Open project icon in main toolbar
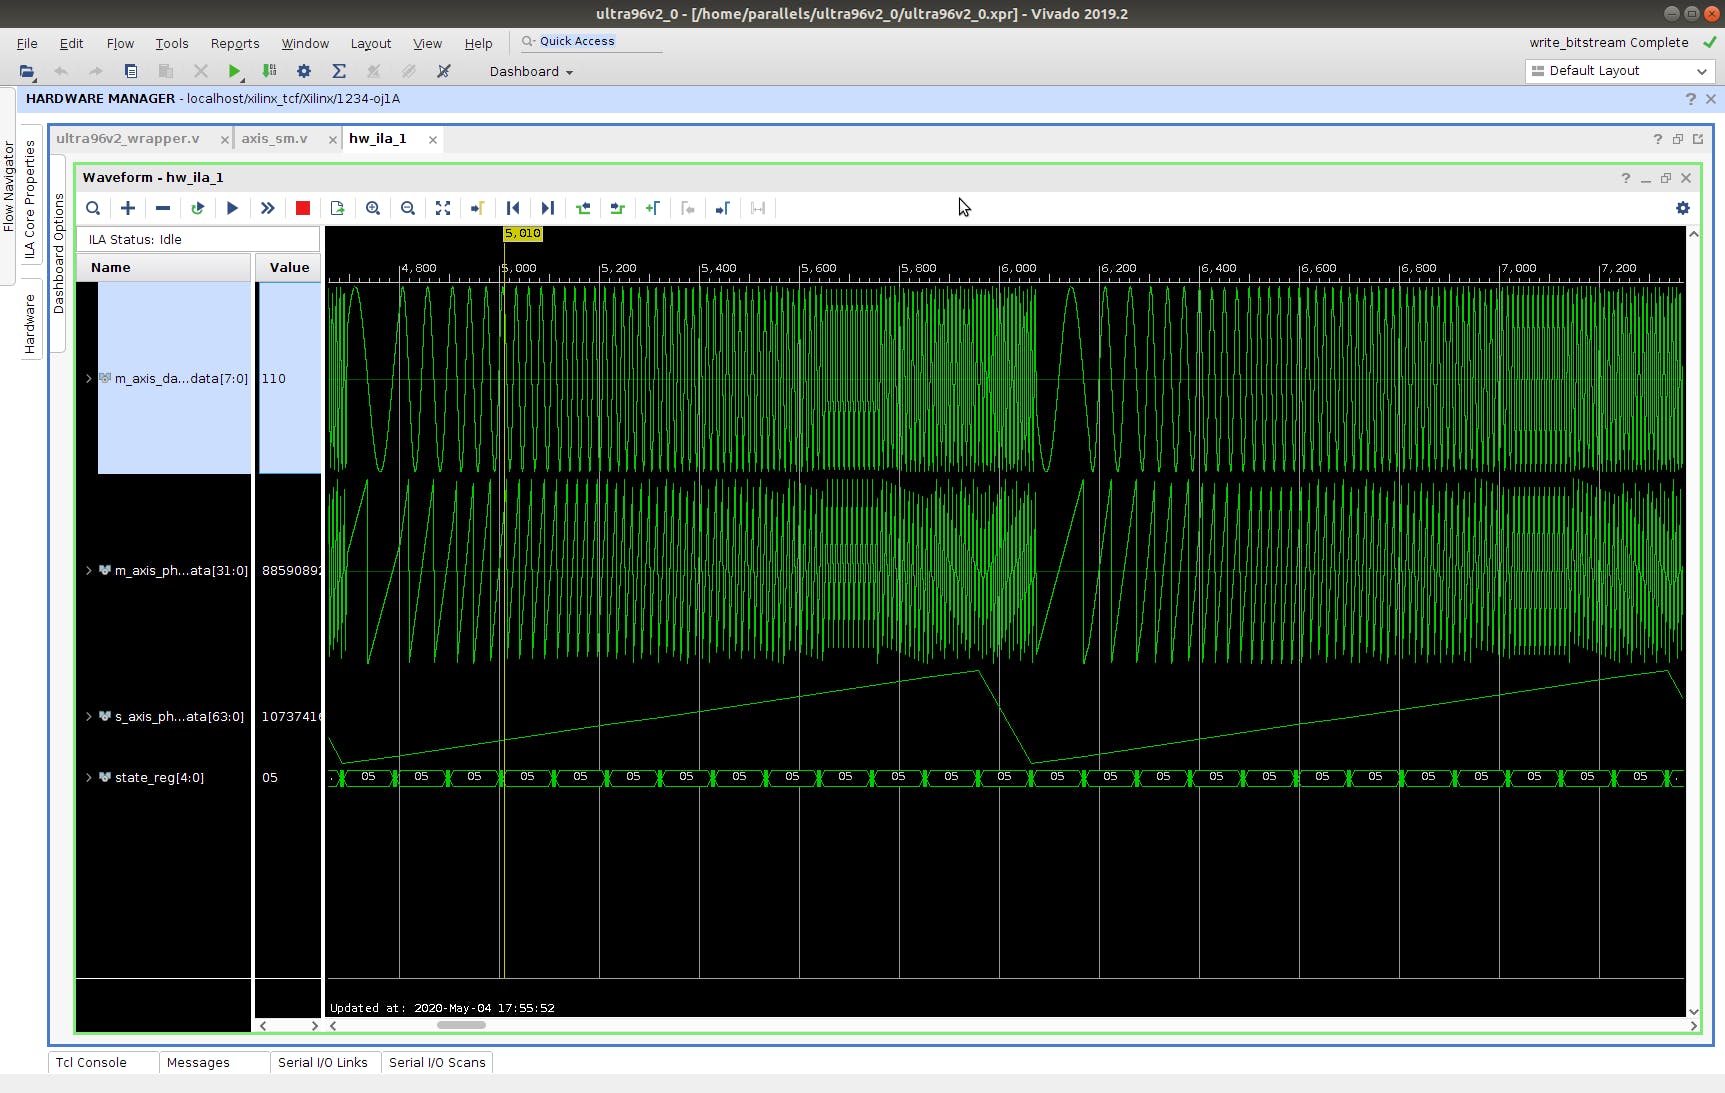Viewport: 1725px width, 1093px height. coord(27,71)
